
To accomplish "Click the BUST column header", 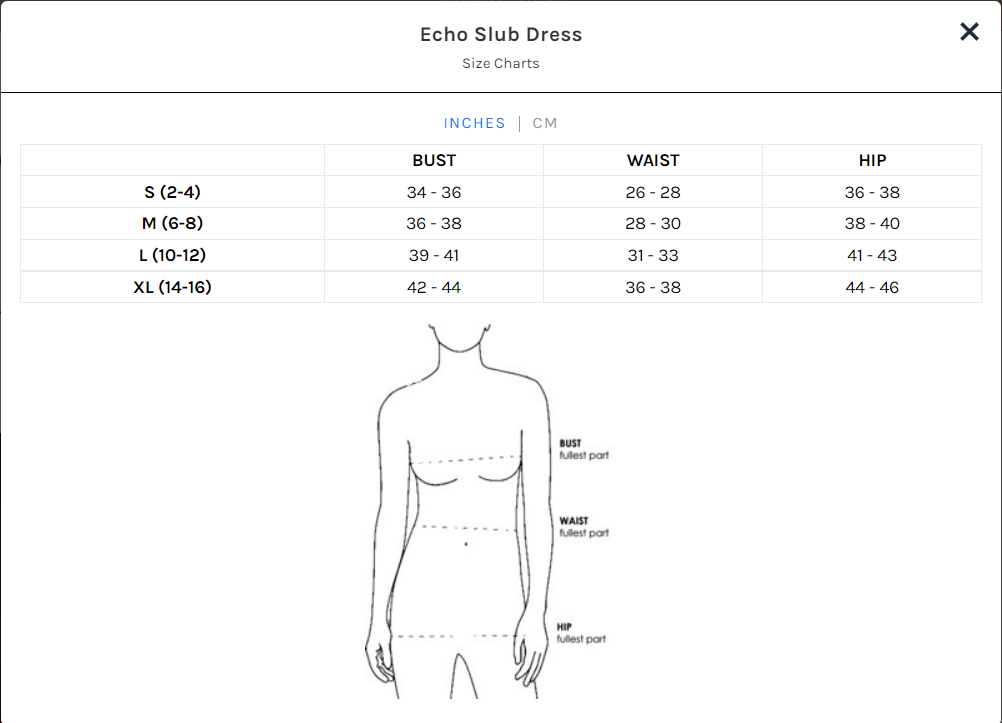I will pos(434,160).
